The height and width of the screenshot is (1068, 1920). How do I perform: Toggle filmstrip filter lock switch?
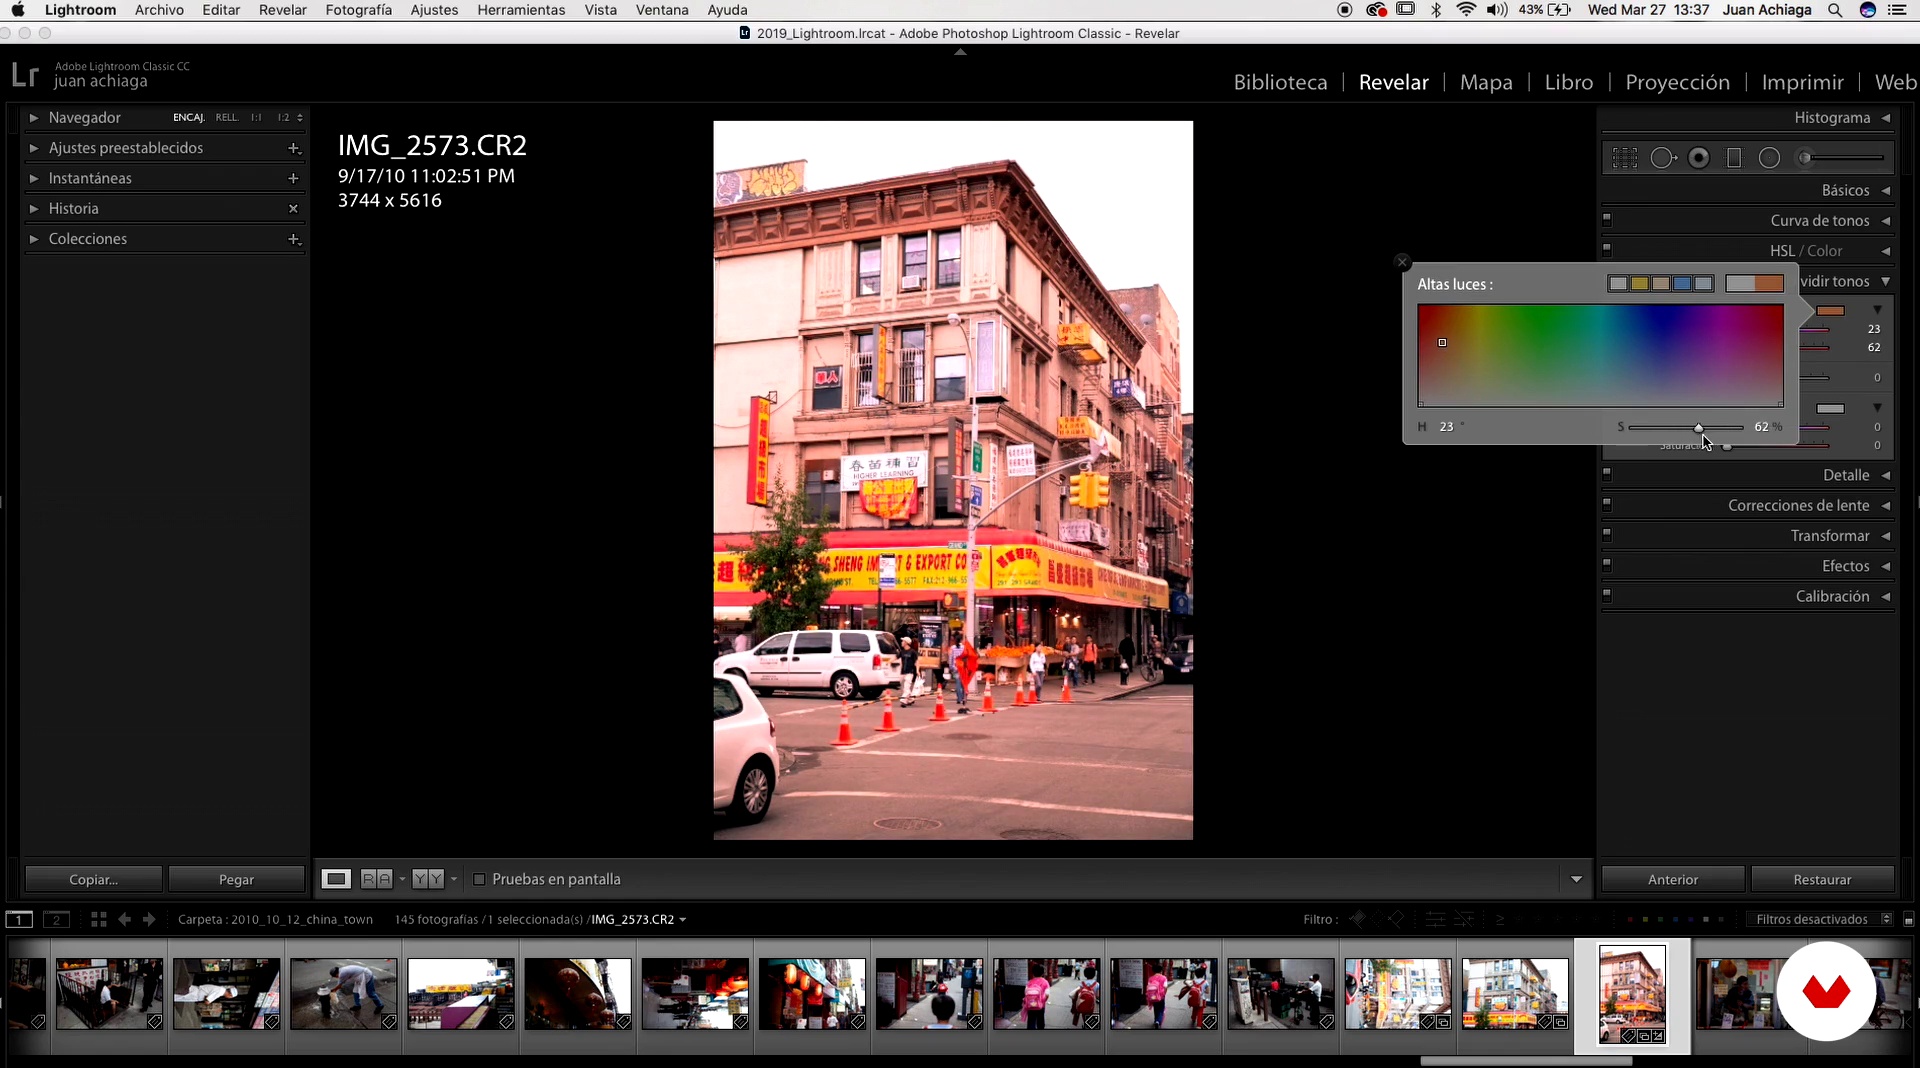1909,919
